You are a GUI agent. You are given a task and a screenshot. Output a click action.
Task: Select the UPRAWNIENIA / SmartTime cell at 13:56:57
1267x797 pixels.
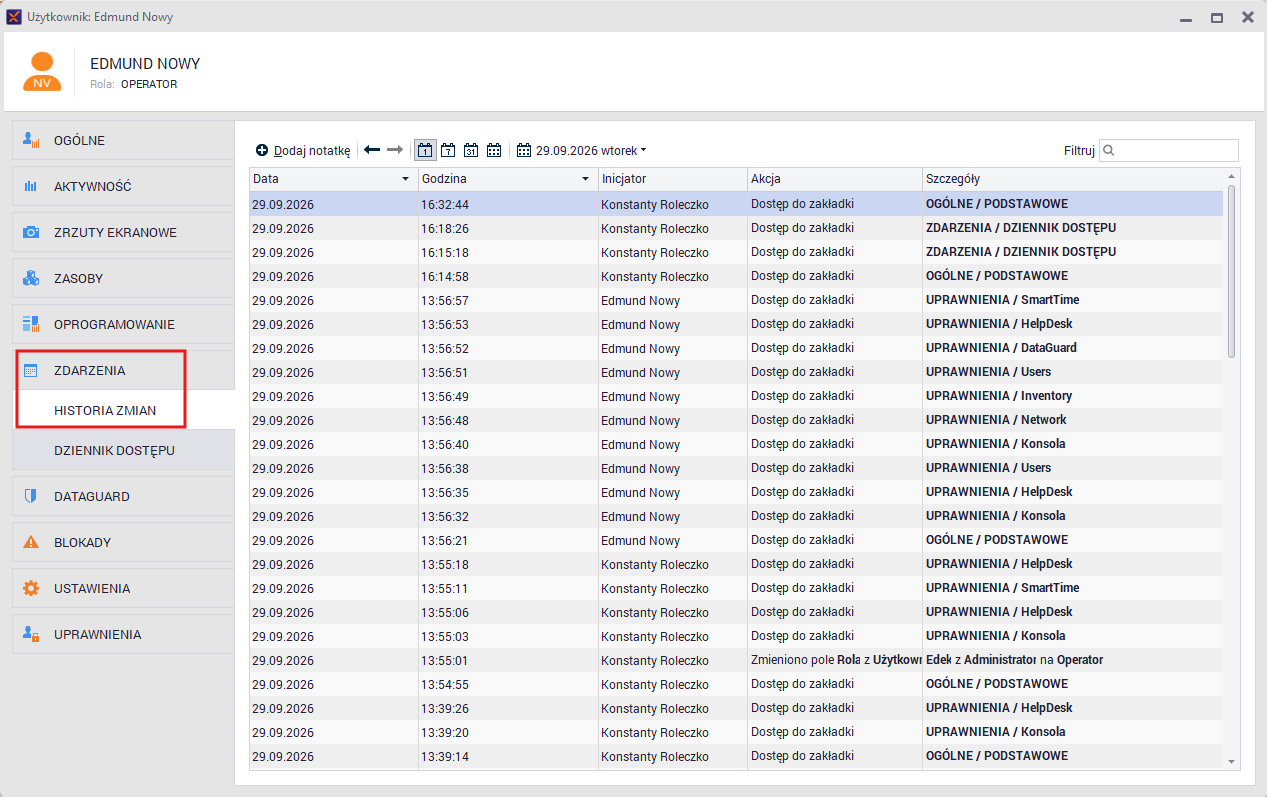1073,300
